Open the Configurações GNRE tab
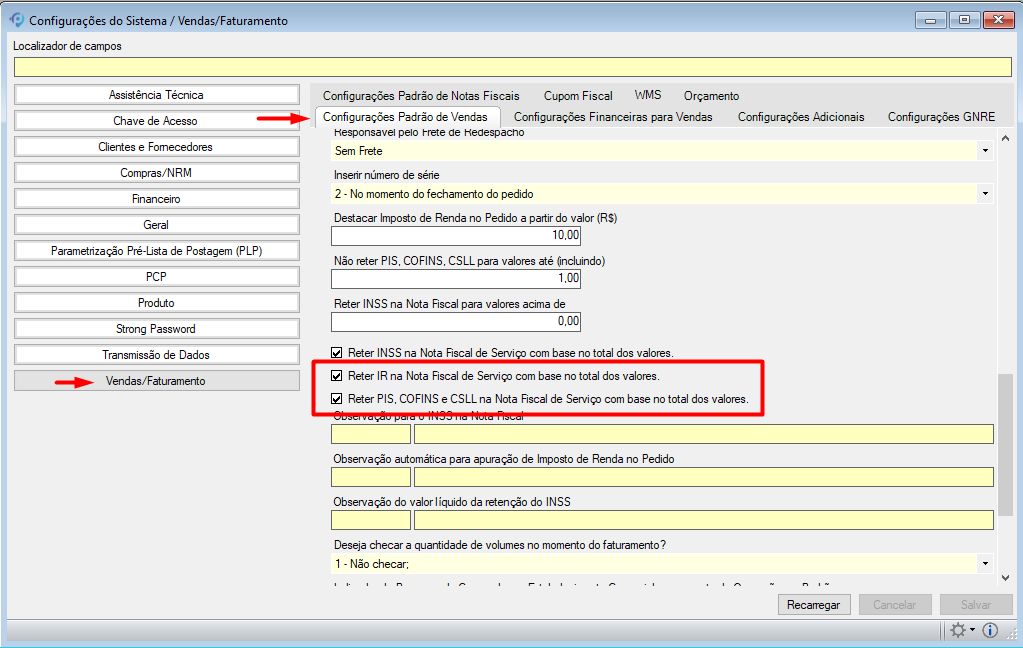 pos(941,117)
